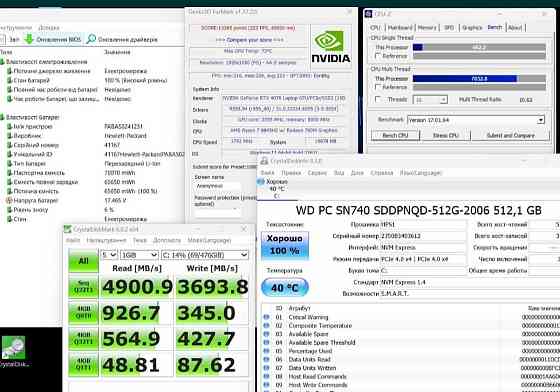
Task: Click the 87.62 write result cell
Action: pos(212,365)
